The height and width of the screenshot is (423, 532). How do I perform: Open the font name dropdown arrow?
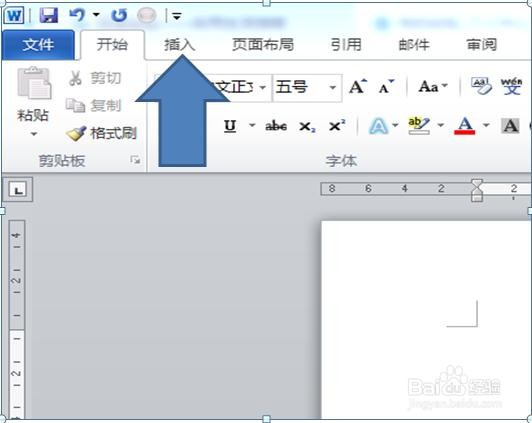click(x=263, y=88)
